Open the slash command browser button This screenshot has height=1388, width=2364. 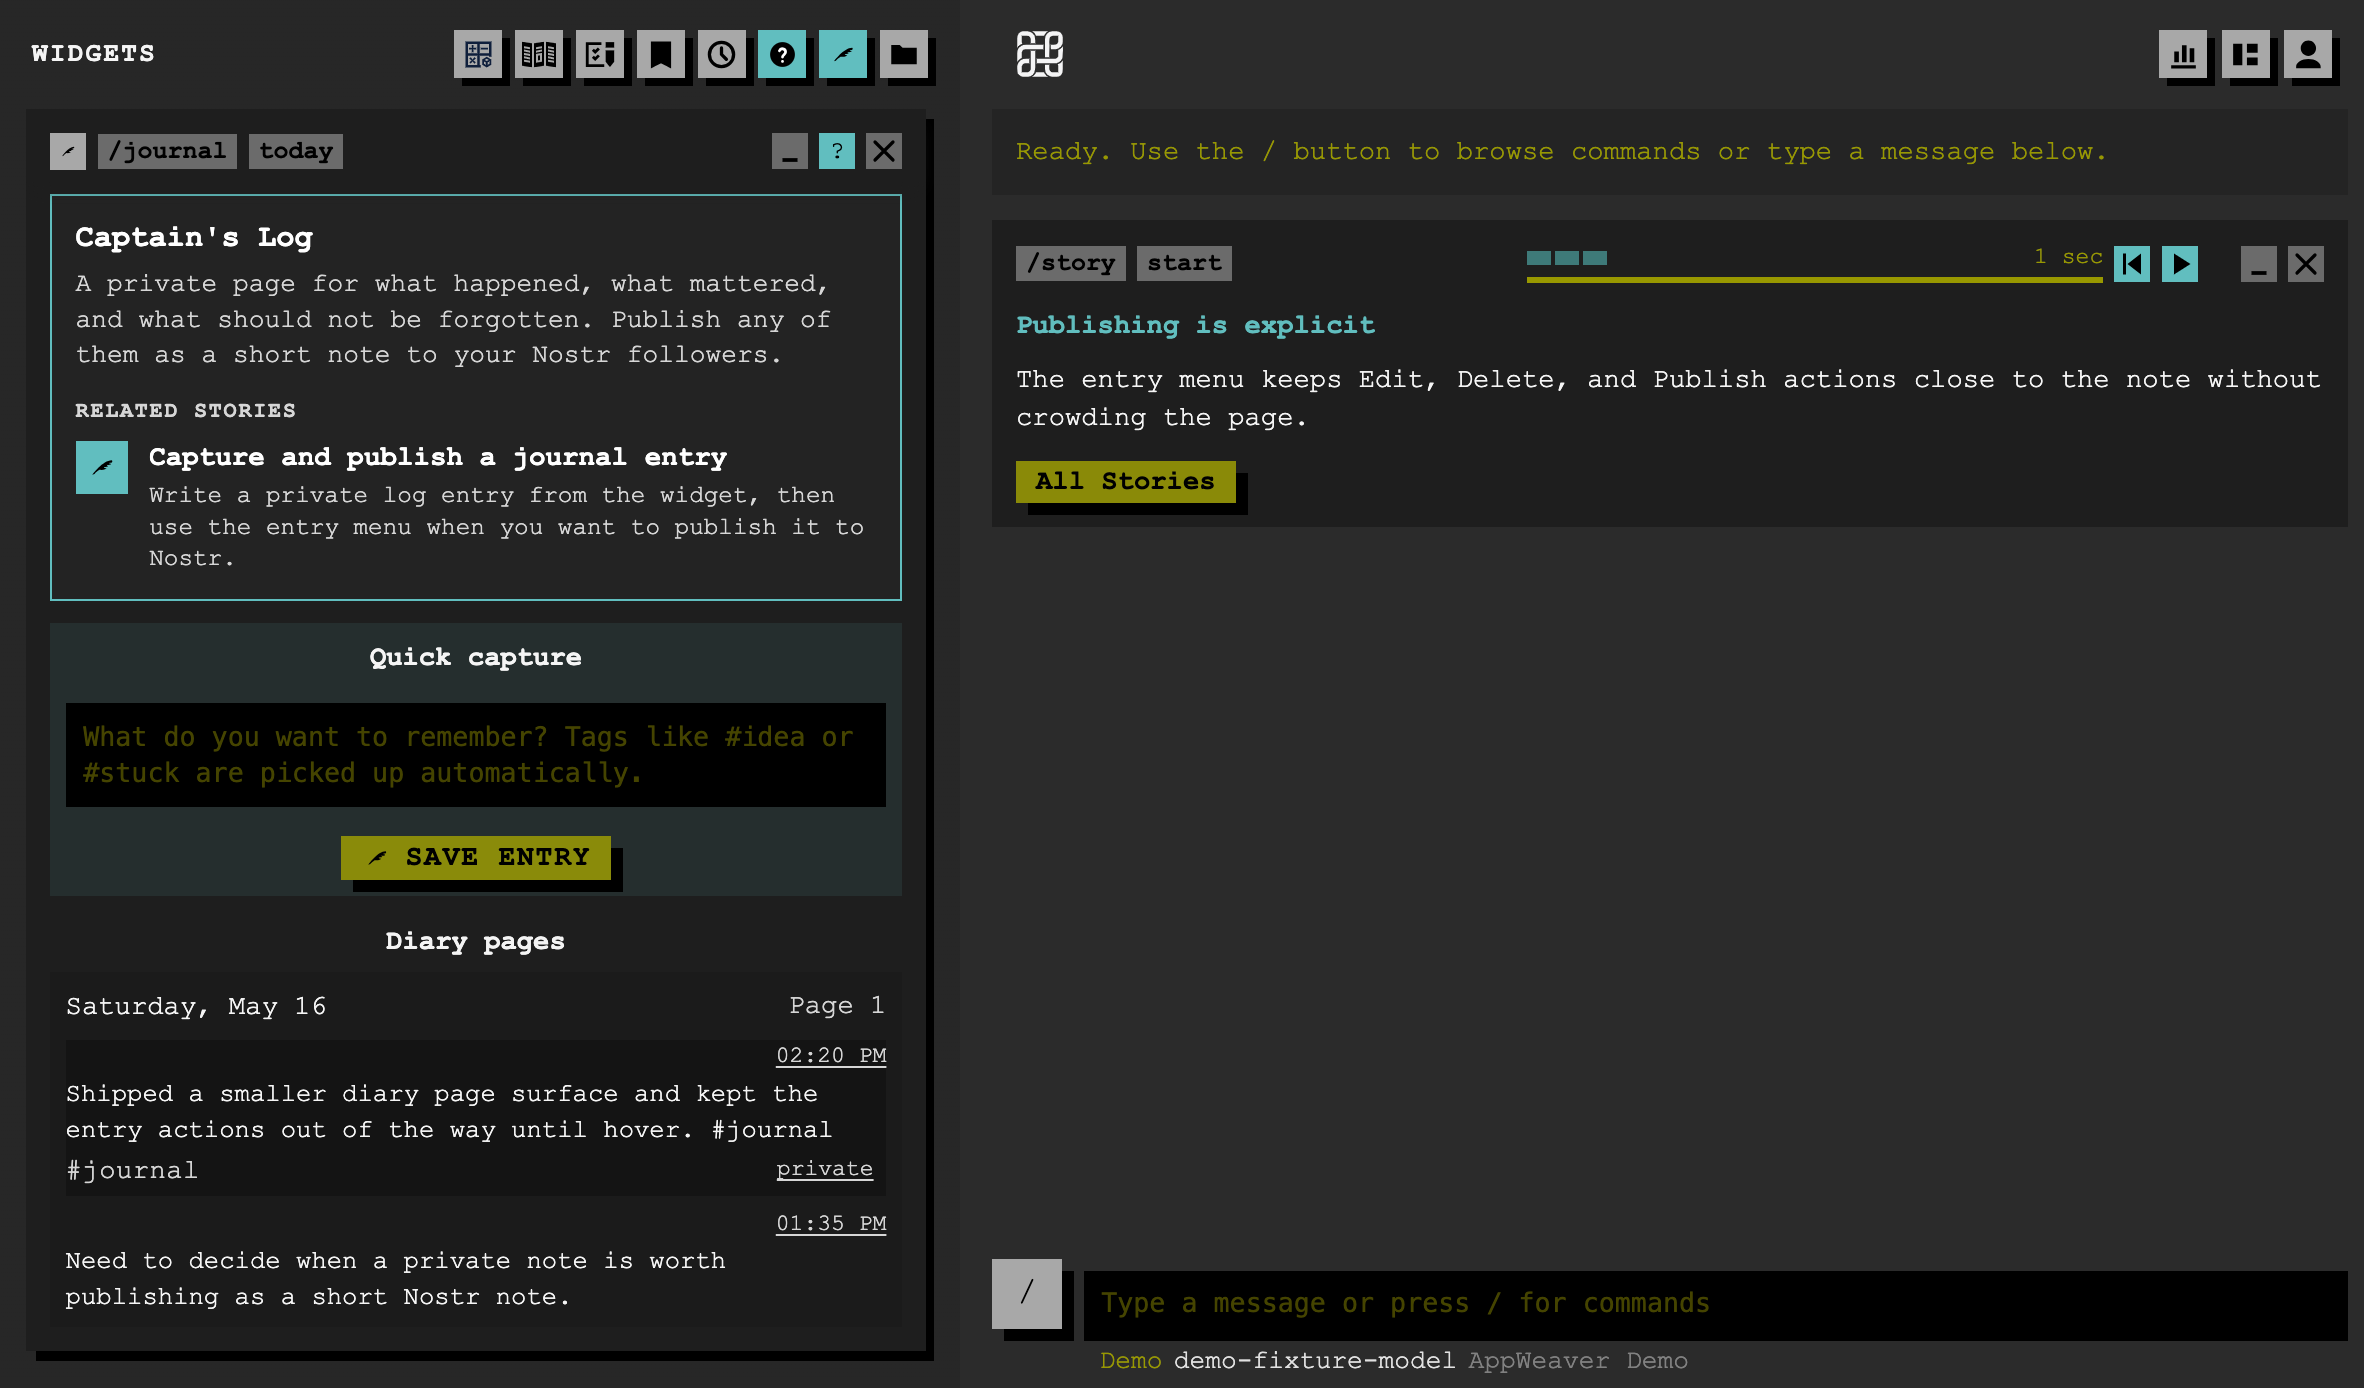[1027, 1293]
